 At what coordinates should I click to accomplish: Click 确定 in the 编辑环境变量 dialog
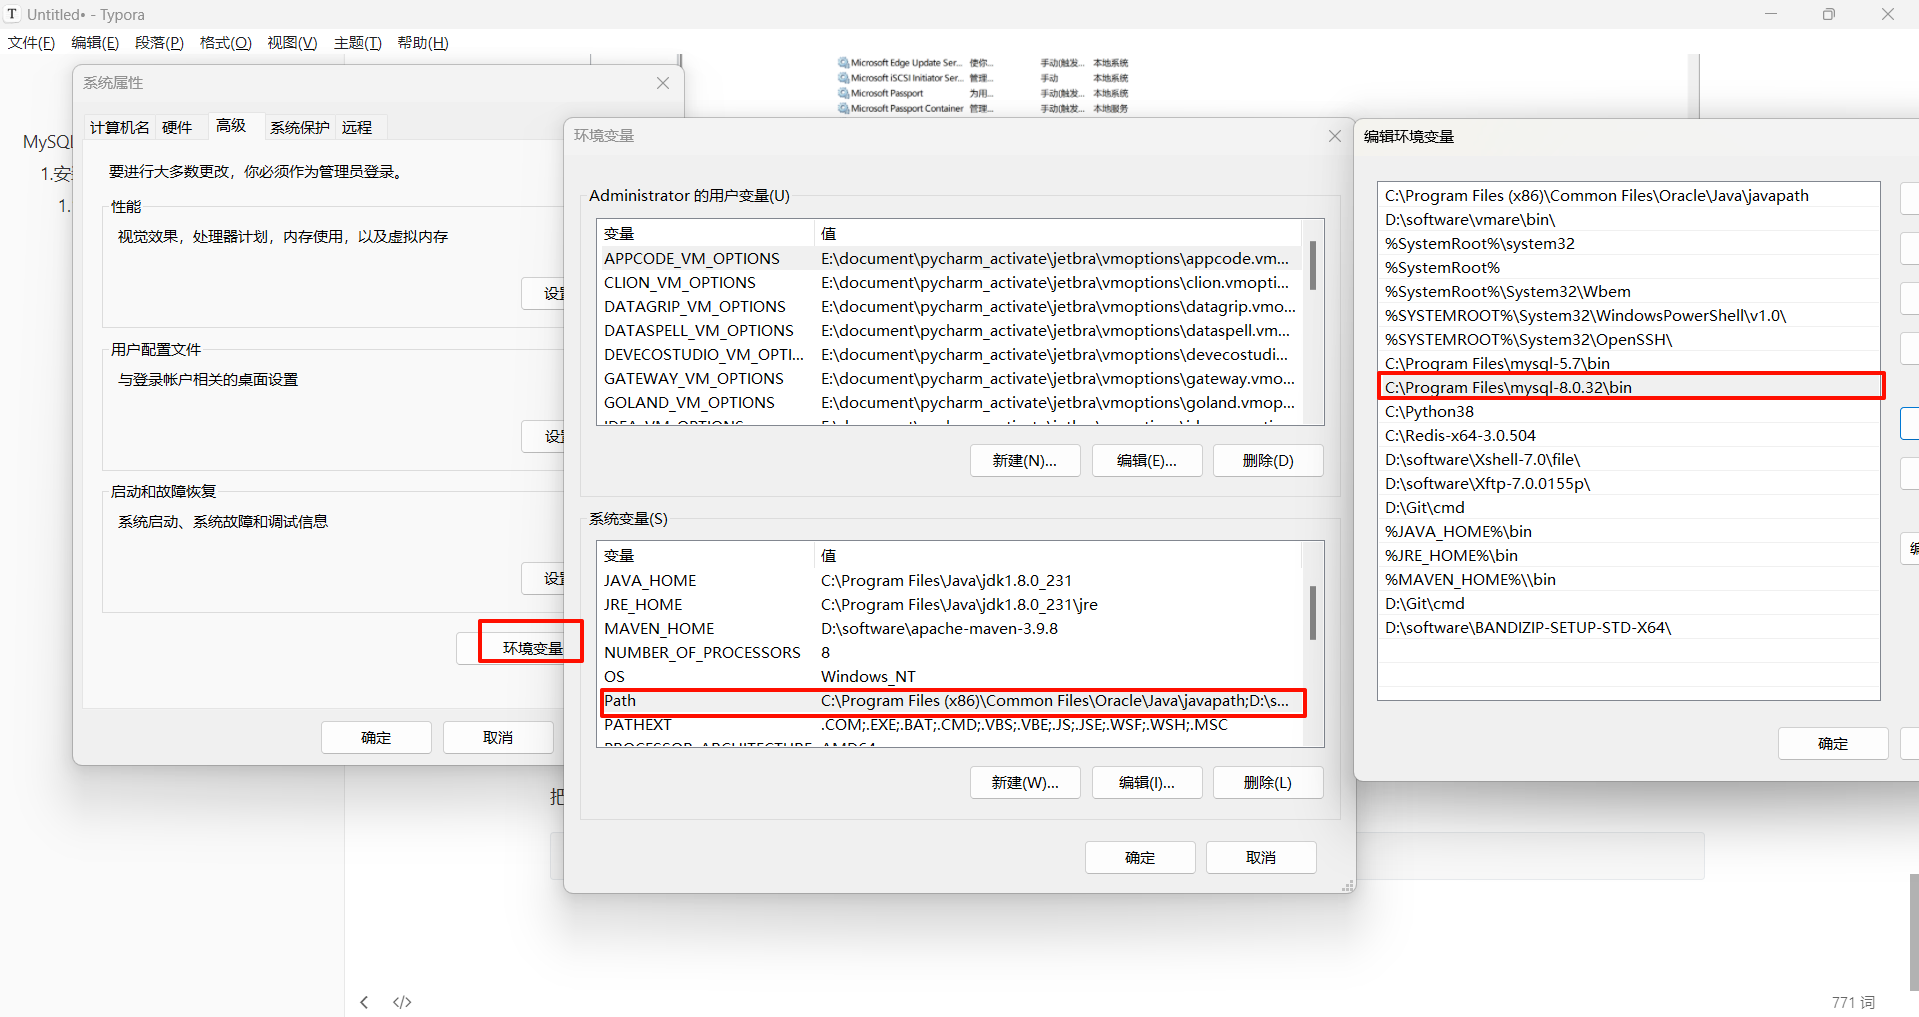pyautogui.click(x=1833, y=744)
